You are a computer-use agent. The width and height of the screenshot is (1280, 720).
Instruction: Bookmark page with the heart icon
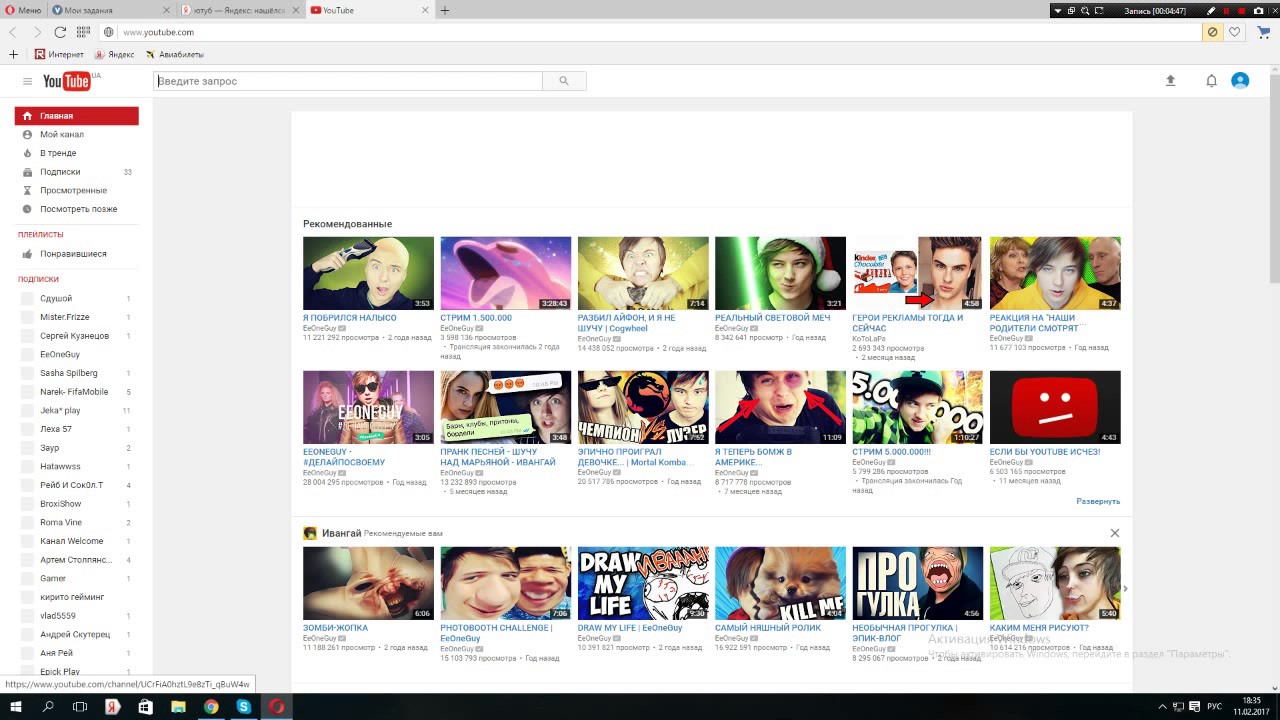1235,32
